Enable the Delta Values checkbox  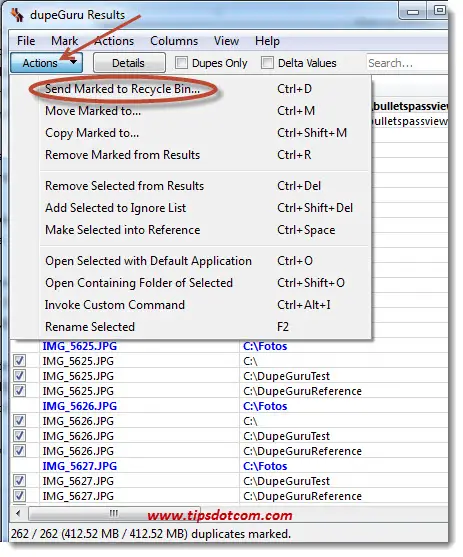point(267,63)
